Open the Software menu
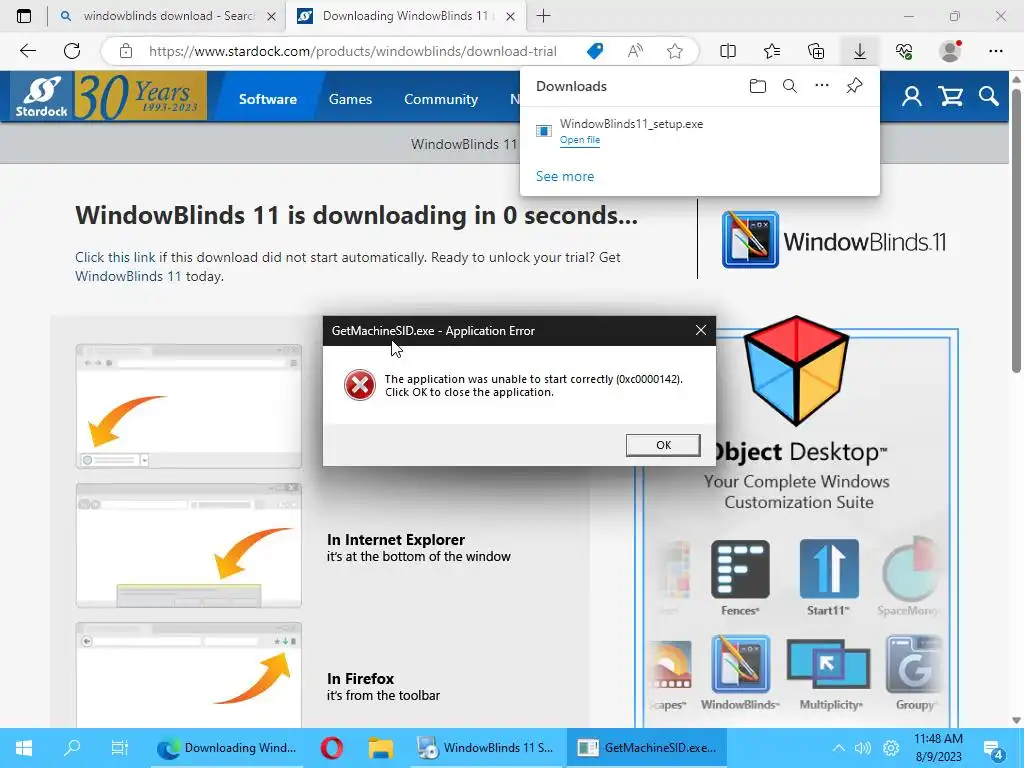This screenshot has width=1024, height=768. (268, 99)
